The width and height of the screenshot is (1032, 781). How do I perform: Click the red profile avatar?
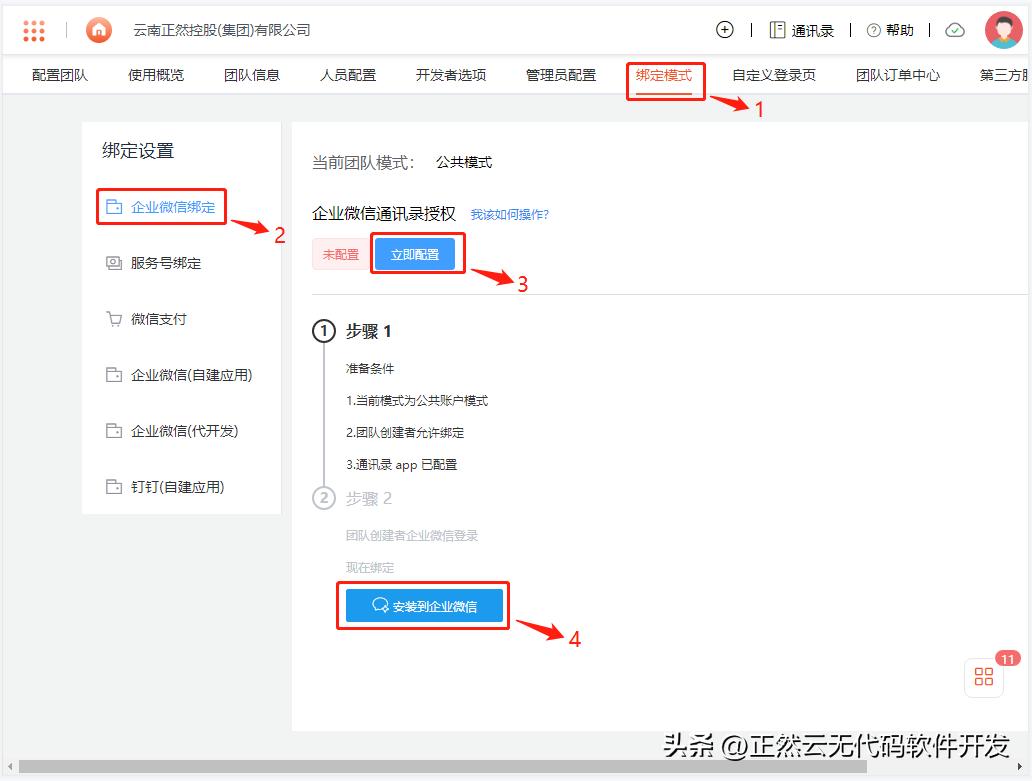coord(1005,29)
